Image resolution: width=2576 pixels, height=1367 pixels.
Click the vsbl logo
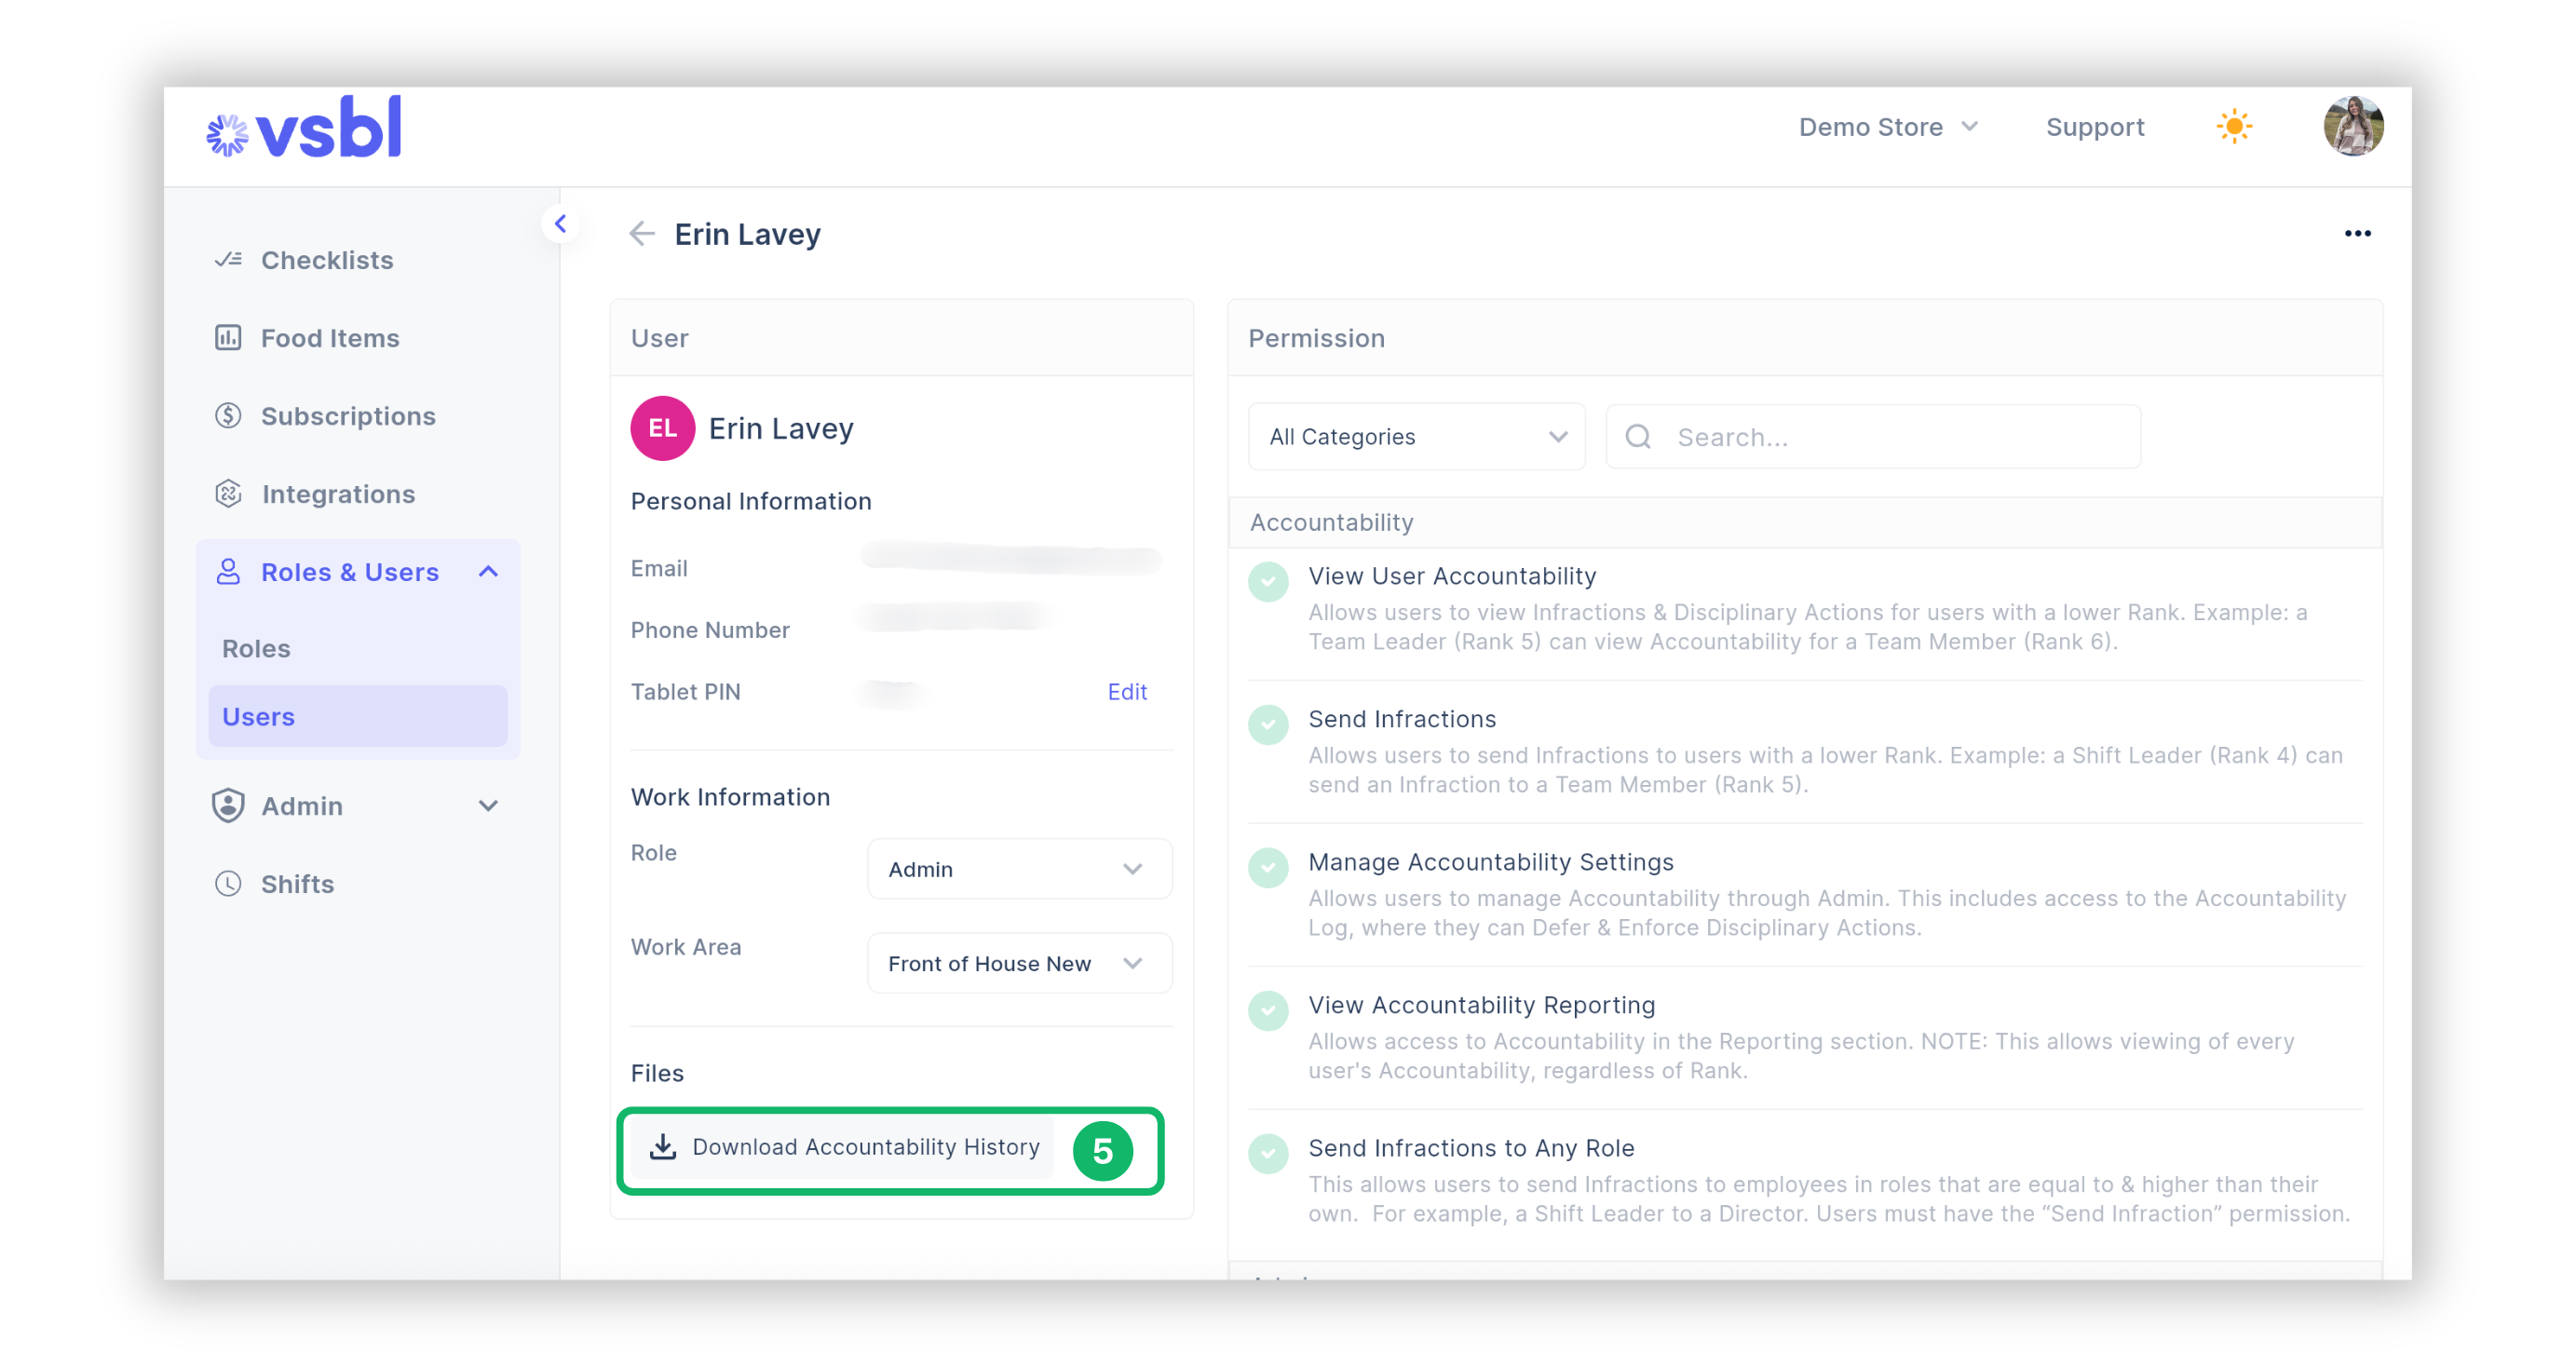(303, 128)
